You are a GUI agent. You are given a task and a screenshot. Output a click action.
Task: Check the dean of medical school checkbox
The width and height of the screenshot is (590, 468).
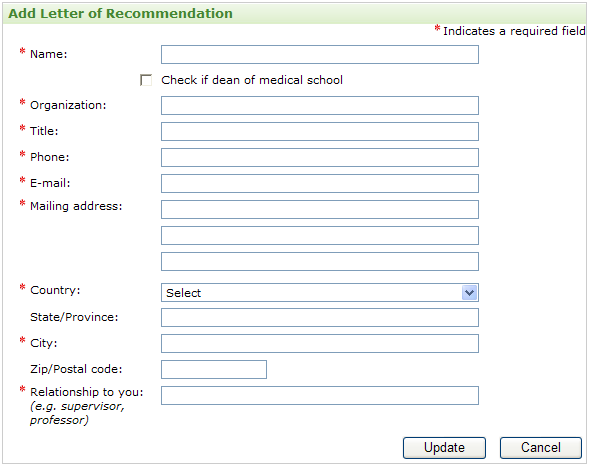[x=146, y=80]
